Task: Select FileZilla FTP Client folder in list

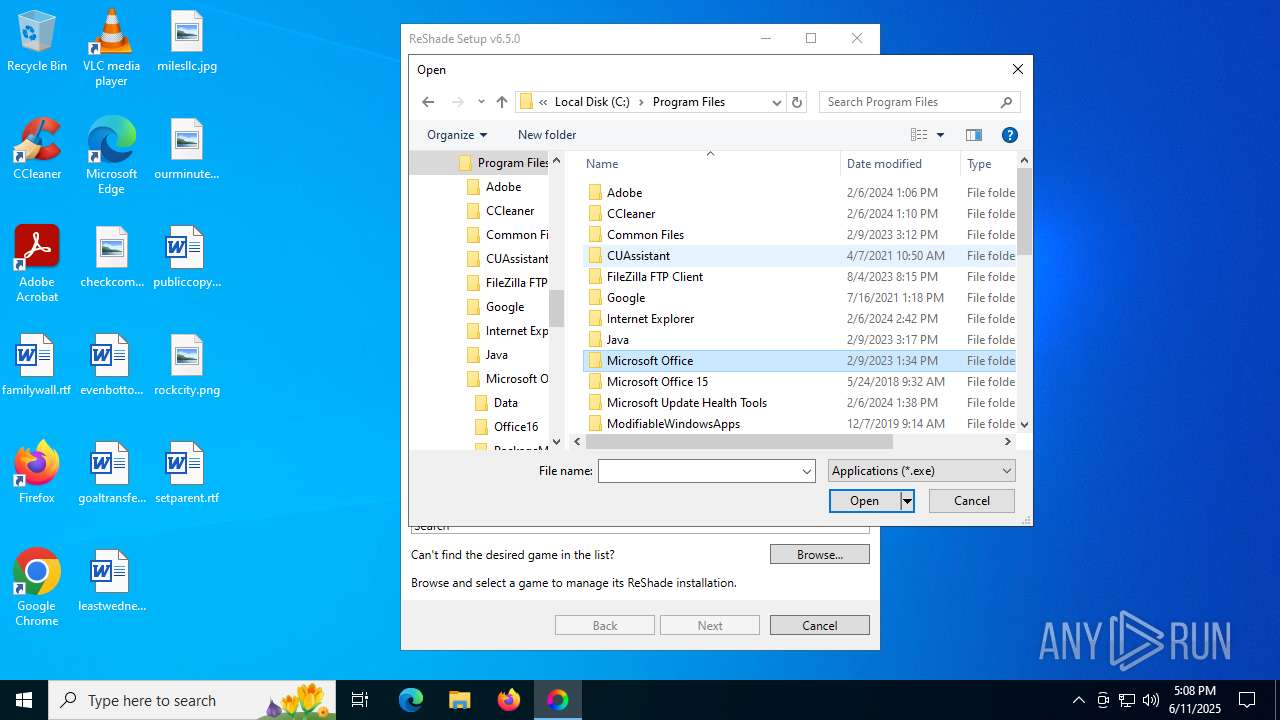Action: 655,277
